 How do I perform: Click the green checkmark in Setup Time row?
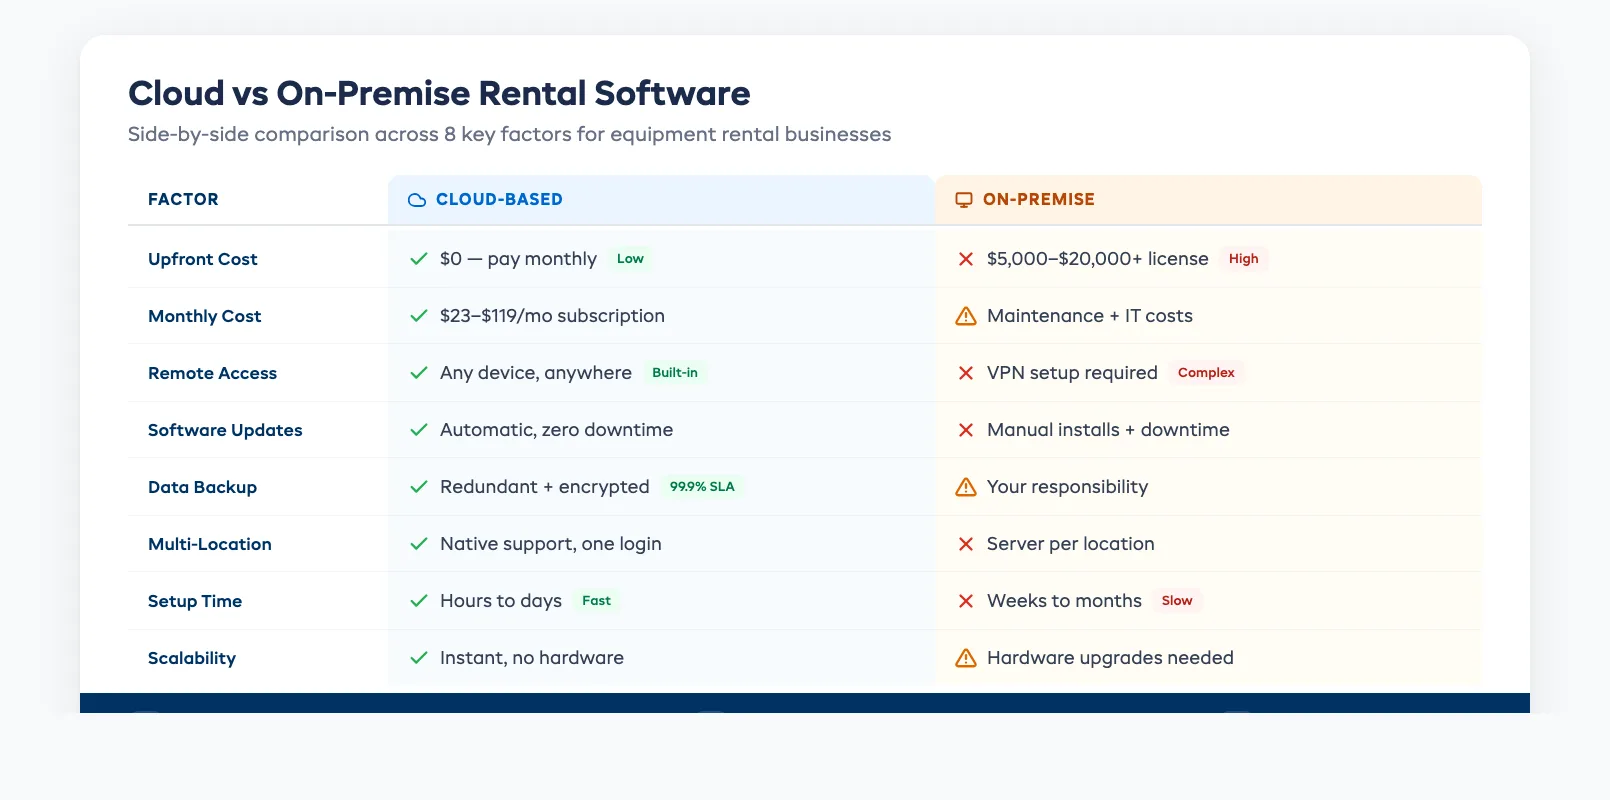419,601
